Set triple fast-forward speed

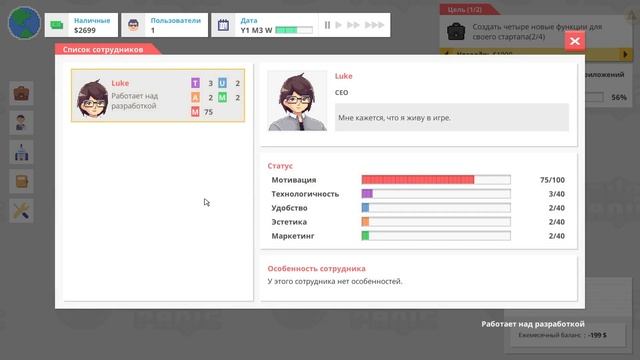[374, 25]
